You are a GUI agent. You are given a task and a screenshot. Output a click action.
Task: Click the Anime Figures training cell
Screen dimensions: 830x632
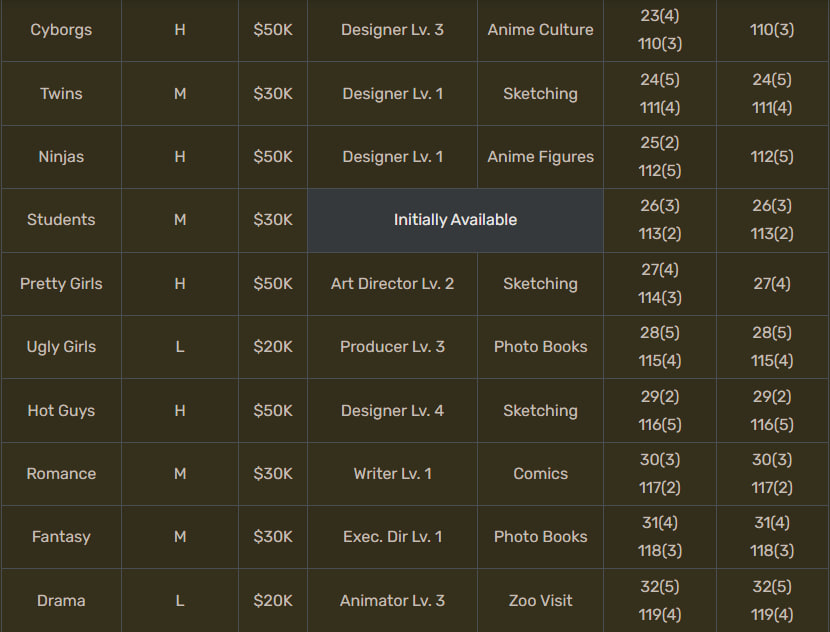pyautogui.click(x=540, y=157)
